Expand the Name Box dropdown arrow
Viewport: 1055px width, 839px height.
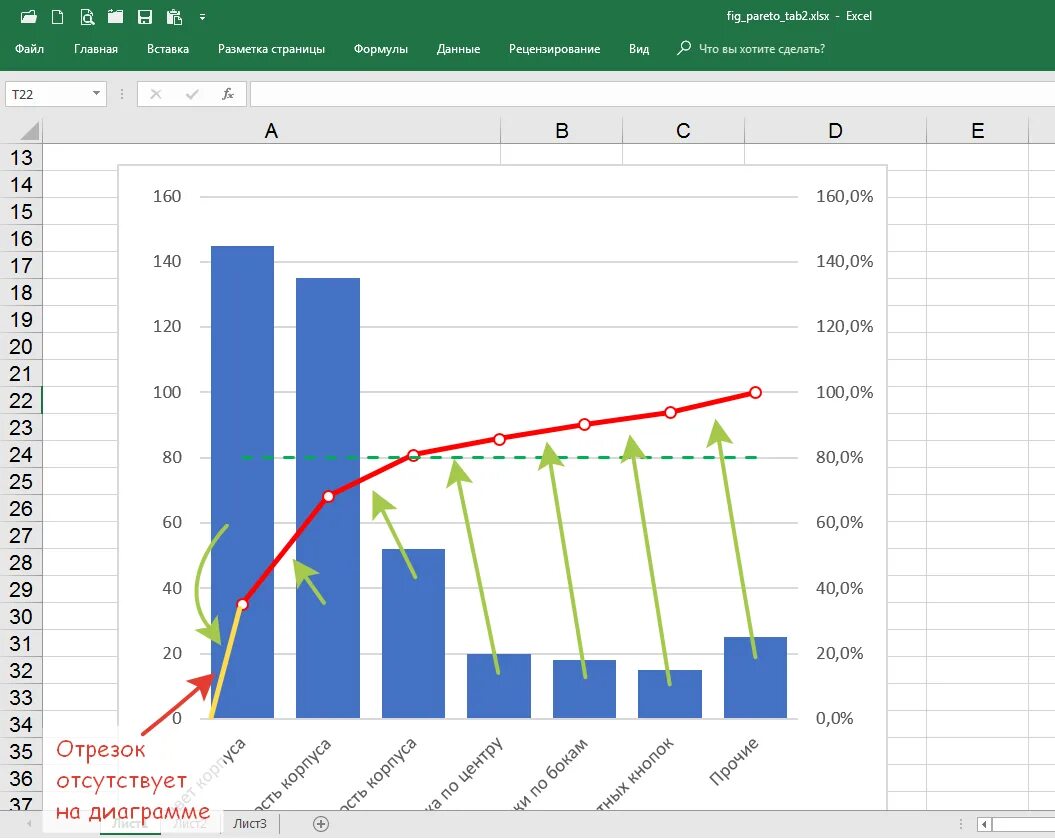(96, 94)
